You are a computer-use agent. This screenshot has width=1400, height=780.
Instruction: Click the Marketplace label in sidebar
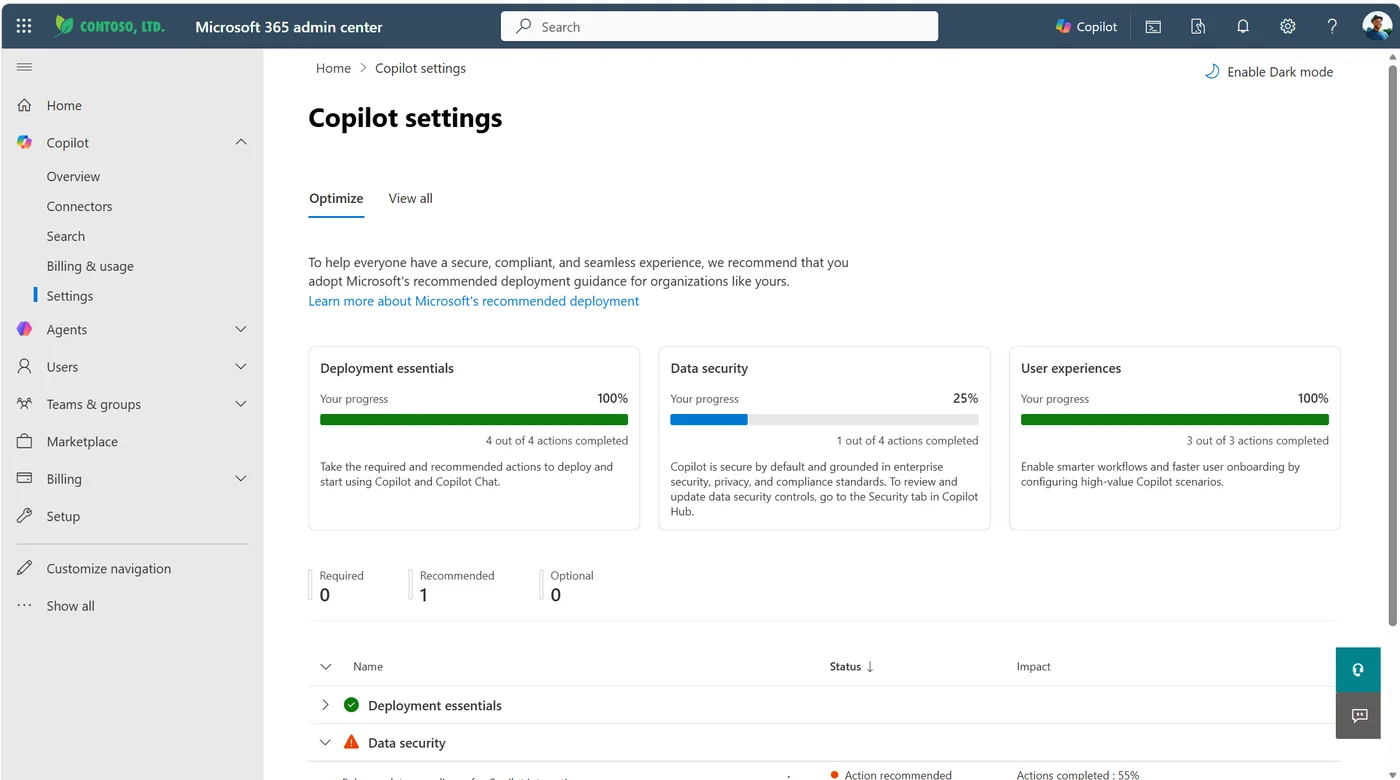point(82,441)
